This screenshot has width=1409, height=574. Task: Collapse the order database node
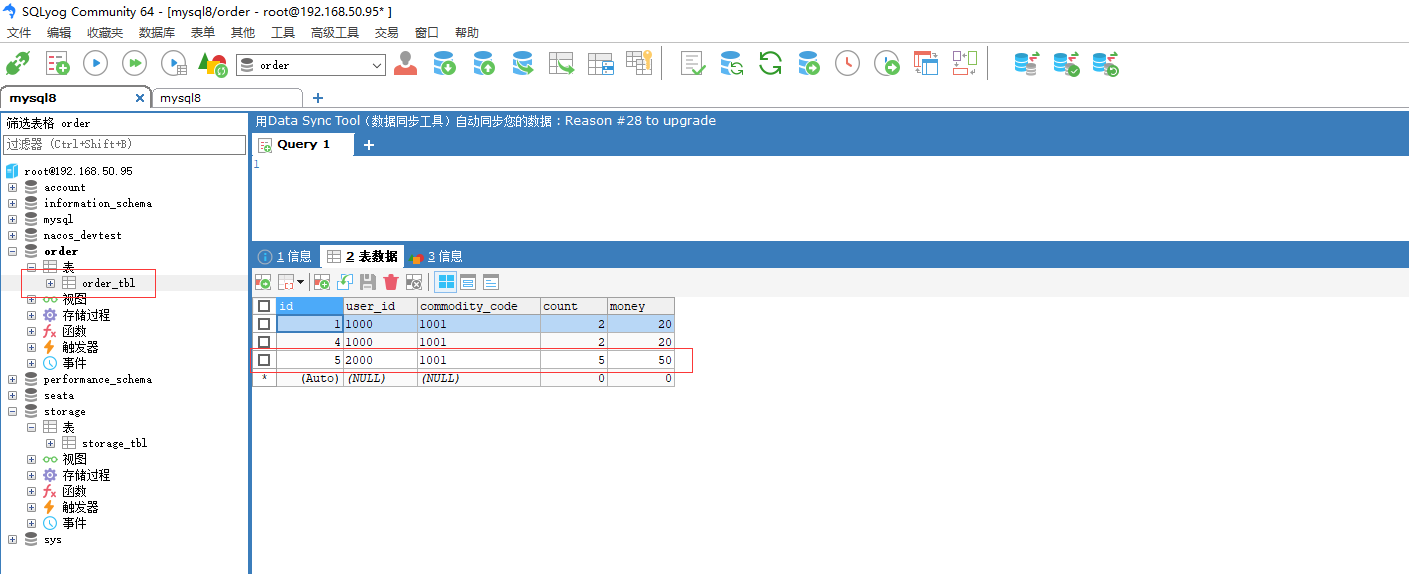12,251
